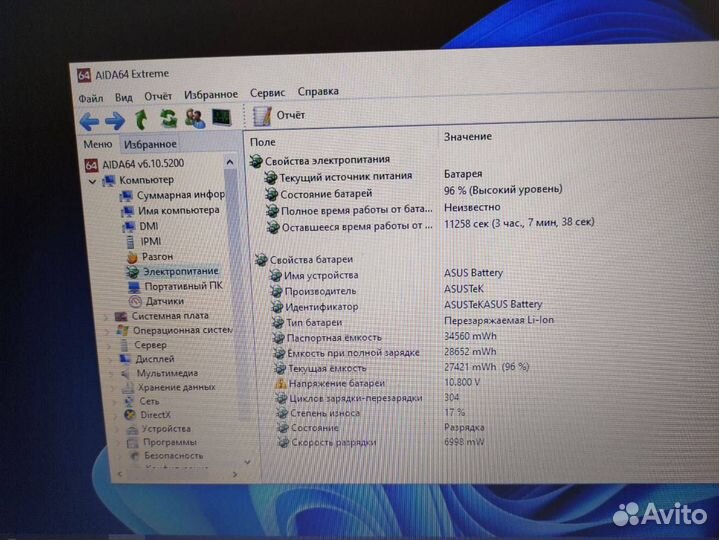This screenshot has height=540, width=719.
Task: Click tree horizontal scroll right arrow
Action: click(235, 474)
